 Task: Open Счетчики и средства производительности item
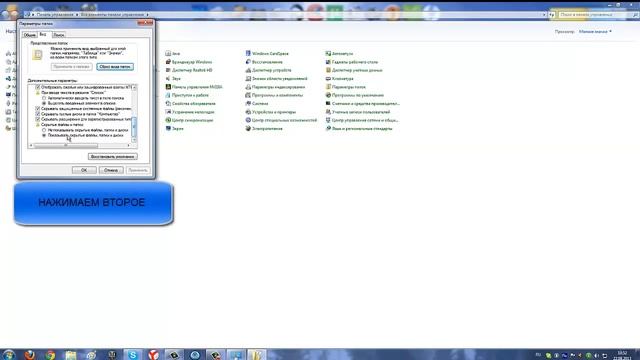(x=362, y=104)
